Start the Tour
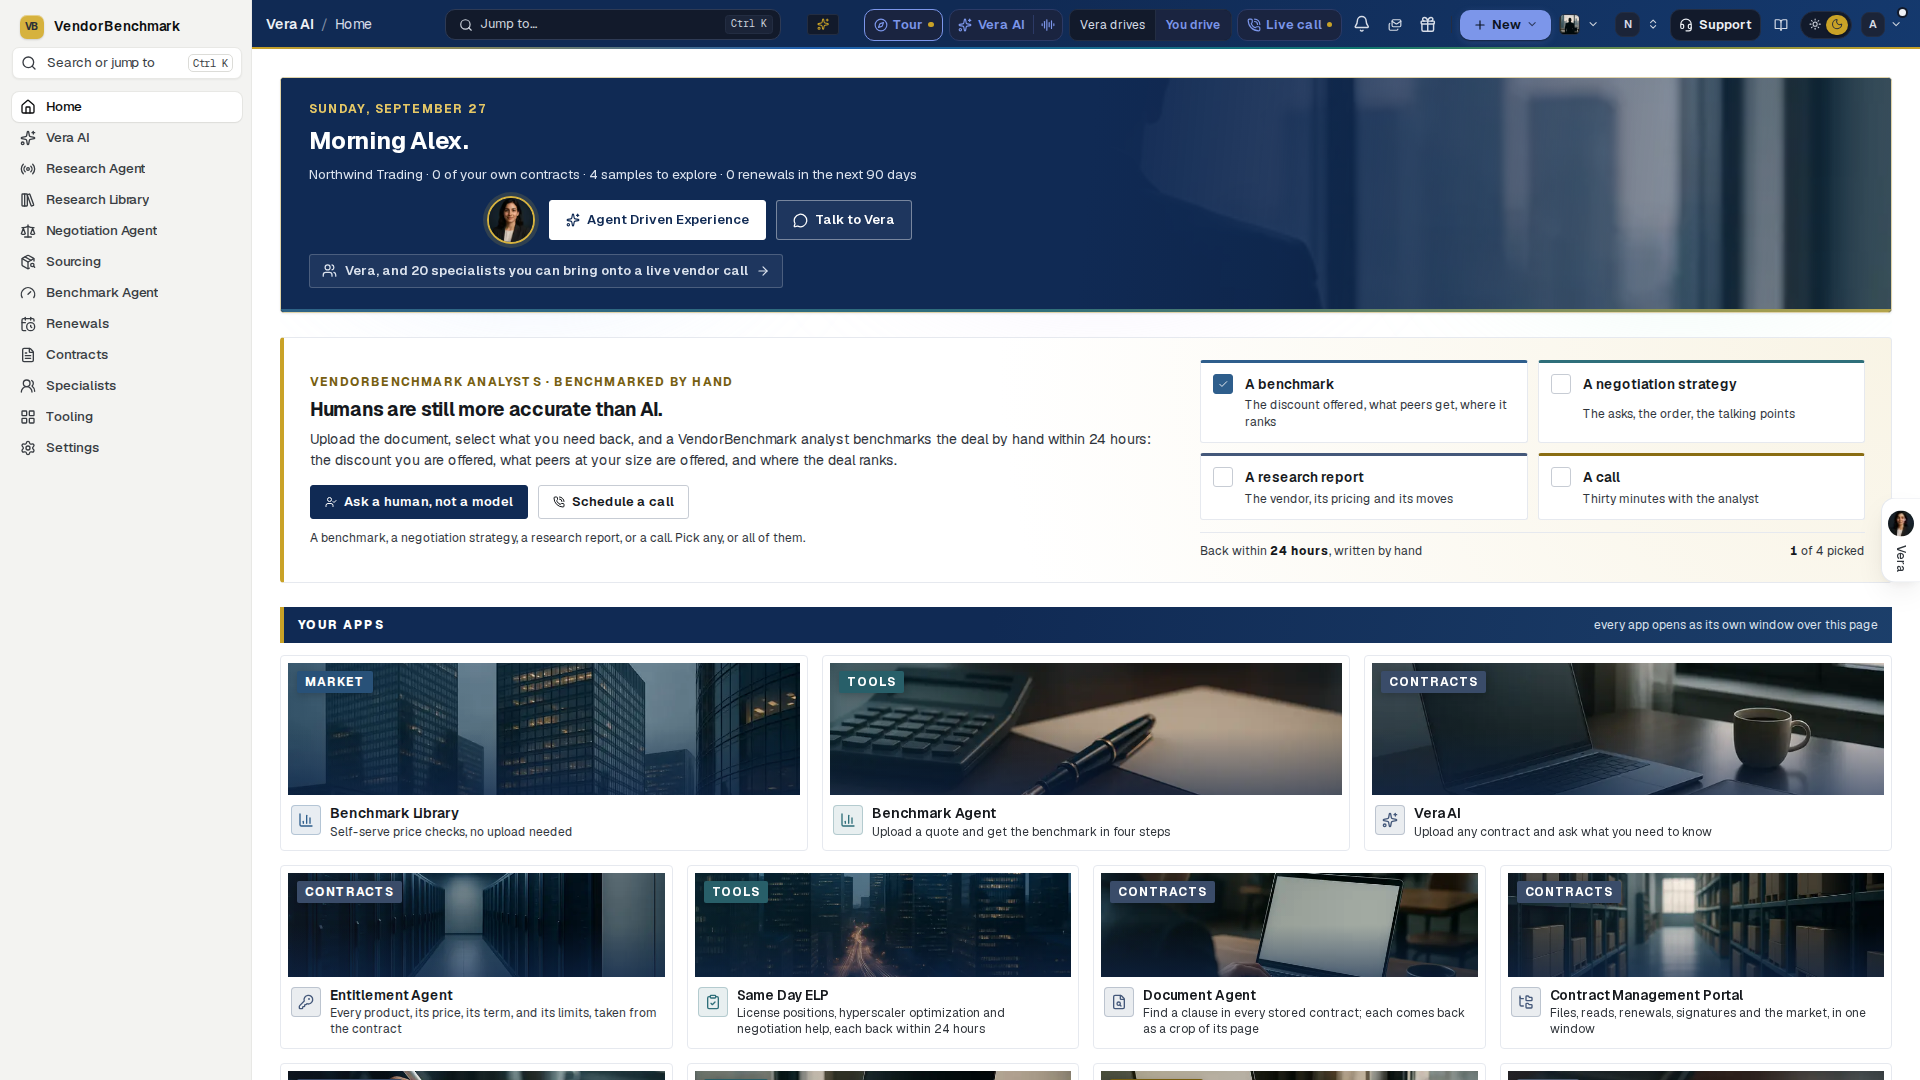1920x1080 pixels. tap(903, 25)
